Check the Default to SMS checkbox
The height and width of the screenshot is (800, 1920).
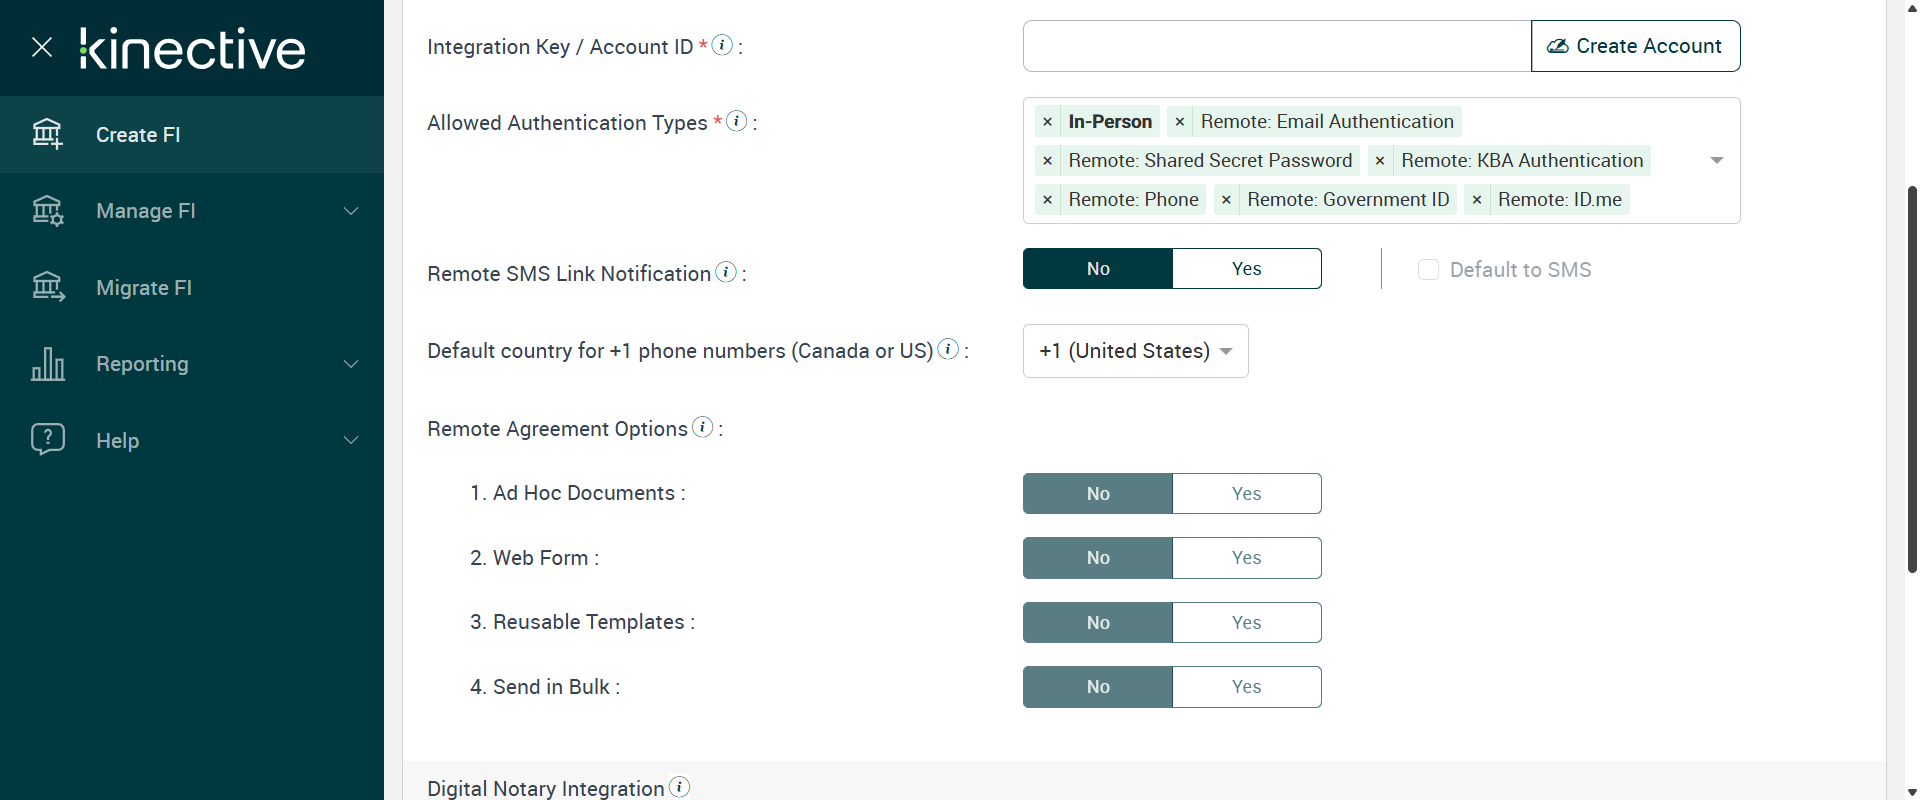click(x=1428, y=270)
